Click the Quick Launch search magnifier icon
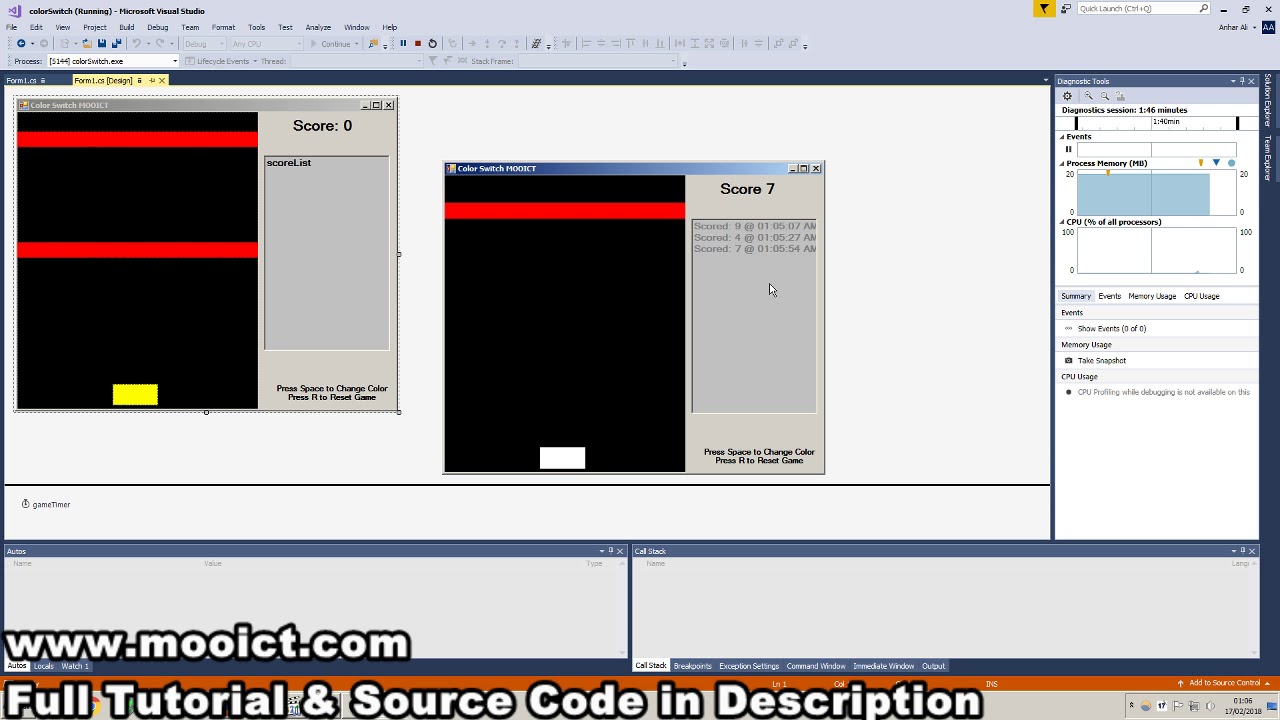The width and height of the screenshot is (1280, 720). 1203,8
